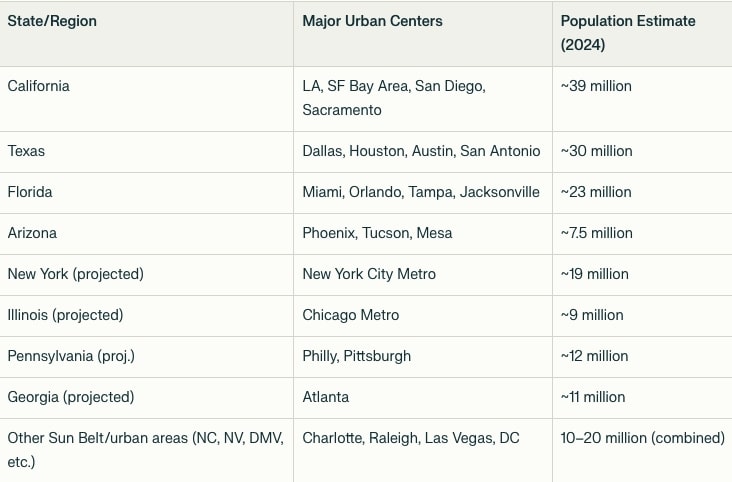This screenshot has height=482, width=732.
Task: Select the Florida state cell
Action: click(30, 192)
